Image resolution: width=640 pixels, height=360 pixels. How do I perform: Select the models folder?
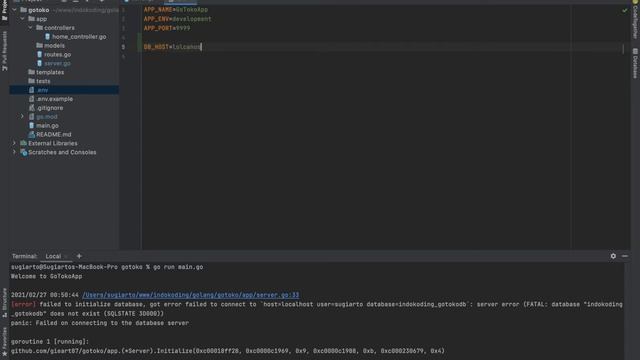point(54,46)
